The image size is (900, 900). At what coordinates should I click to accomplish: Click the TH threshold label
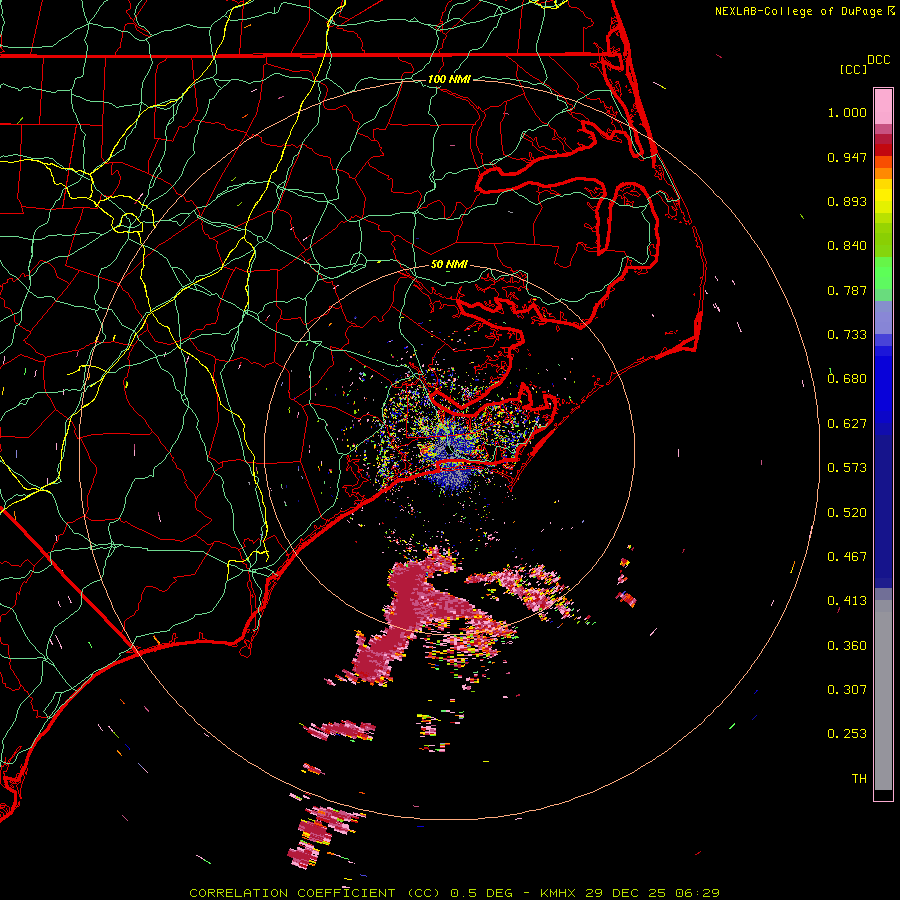pyautogui.click(x=859, y=779)
